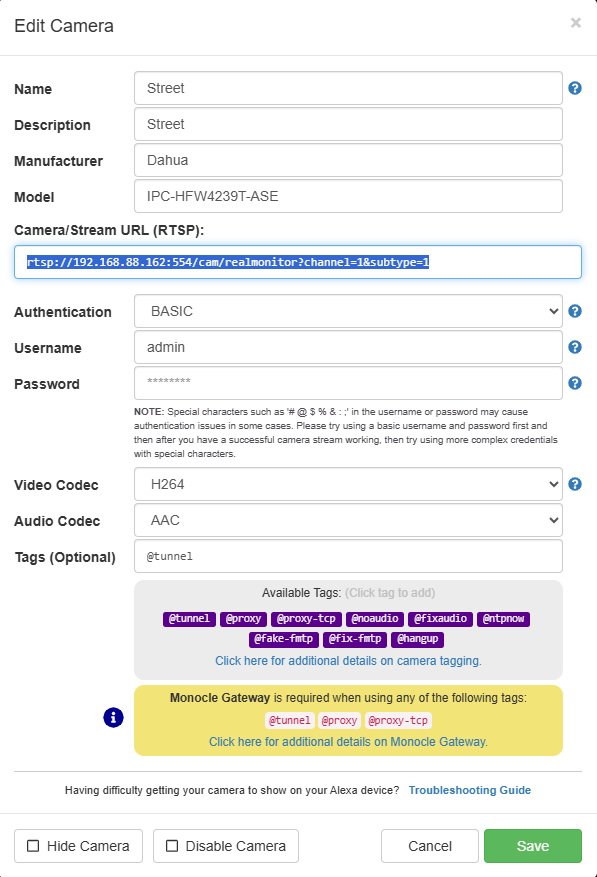Screen dimensions: 597x877
Task: Click the Username help question icon
Action: pos(575,347)
